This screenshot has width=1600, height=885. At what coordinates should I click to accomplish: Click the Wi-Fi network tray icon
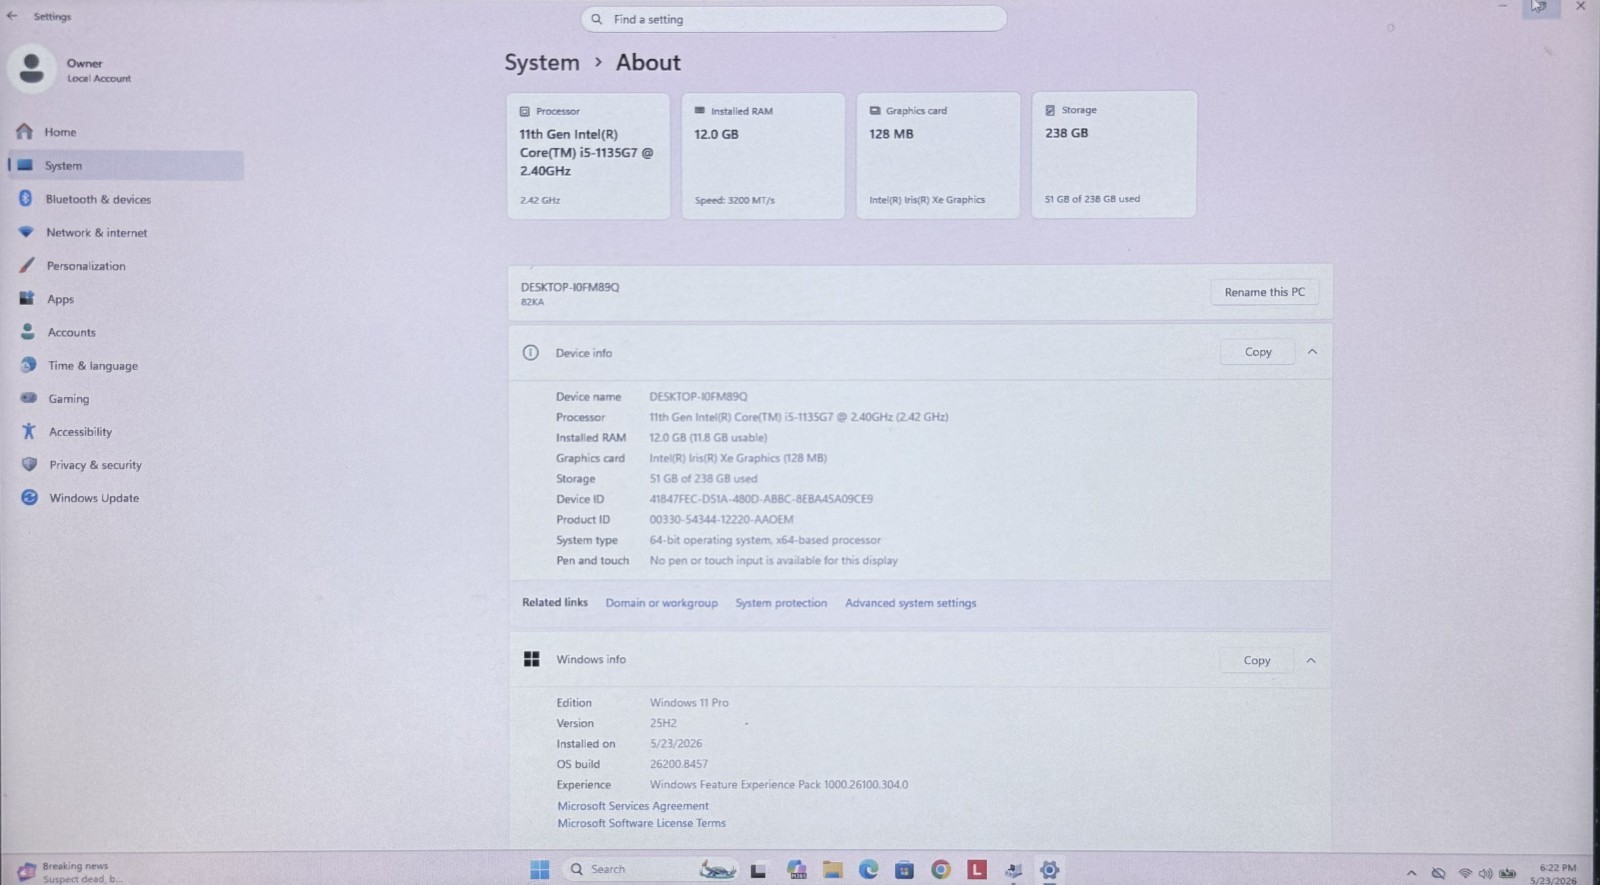point(1465,873)
